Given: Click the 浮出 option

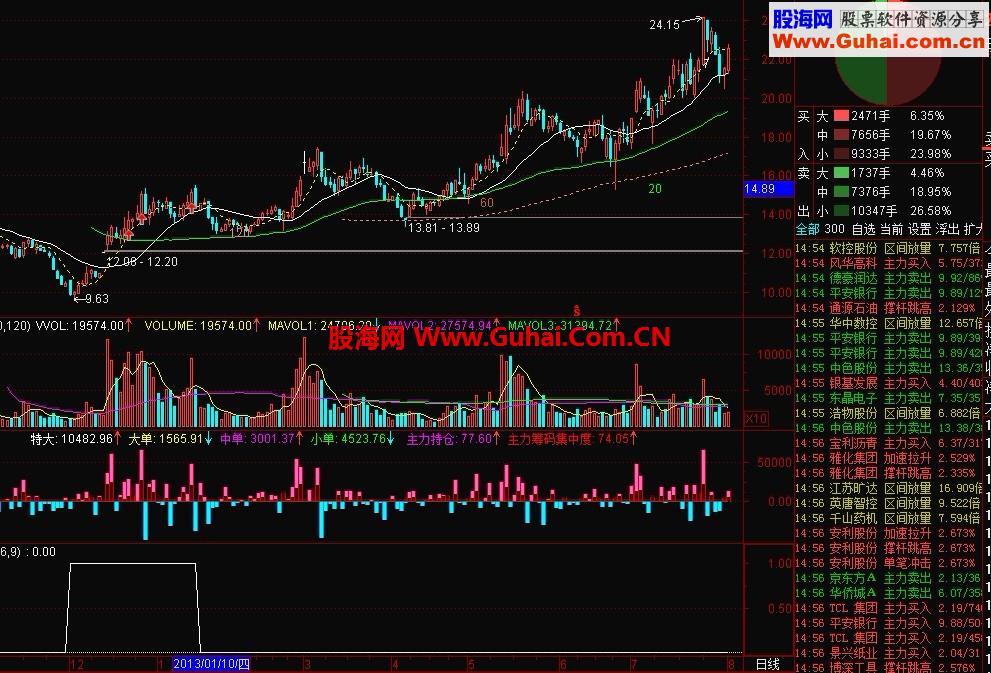Looking at the screenshot, I should click(947, 229).
